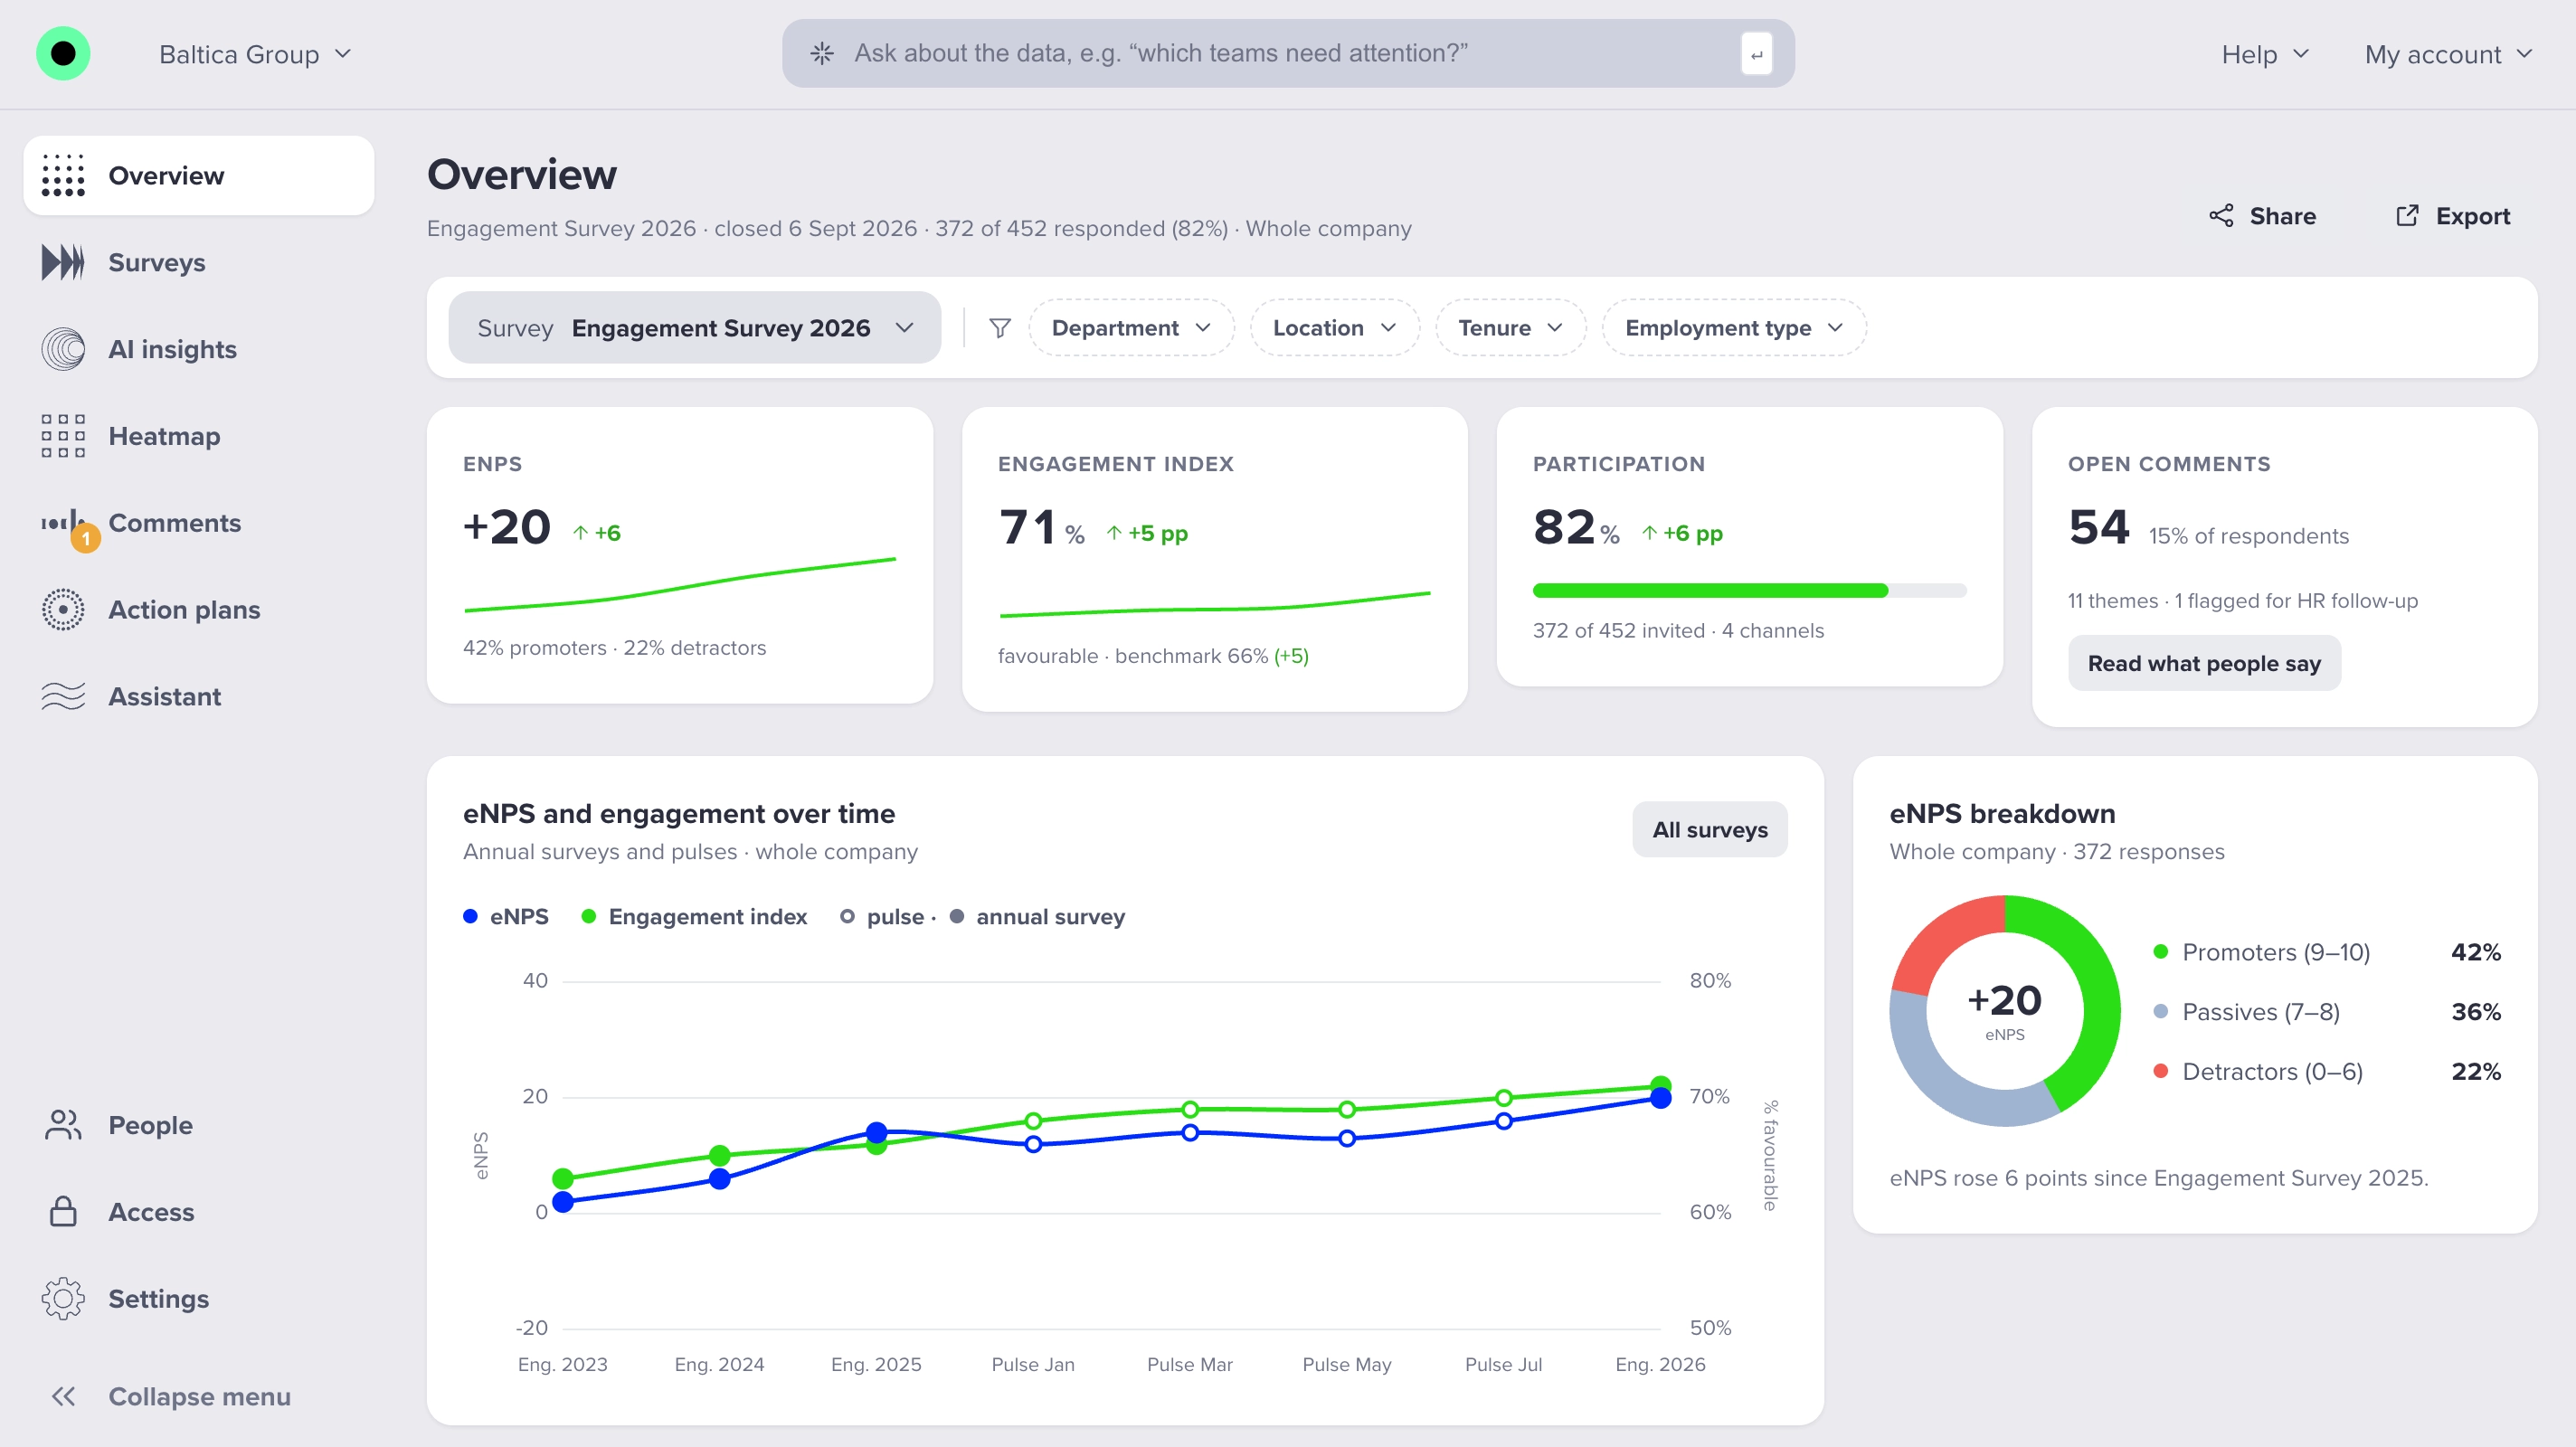Open the Heatmap section
Image resolution: width=2576 pixels, height=1447 pixels.
(x=199, y=436)
